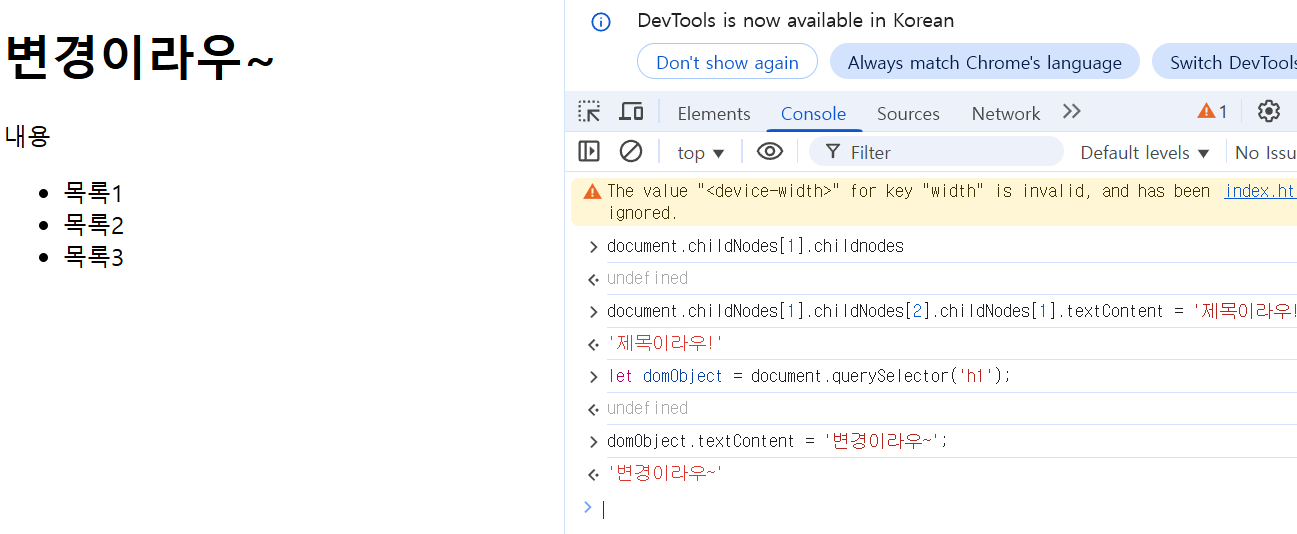Open the Default levels dropdown
This screenshot has width=1297, height=534.
[1145, 153]
